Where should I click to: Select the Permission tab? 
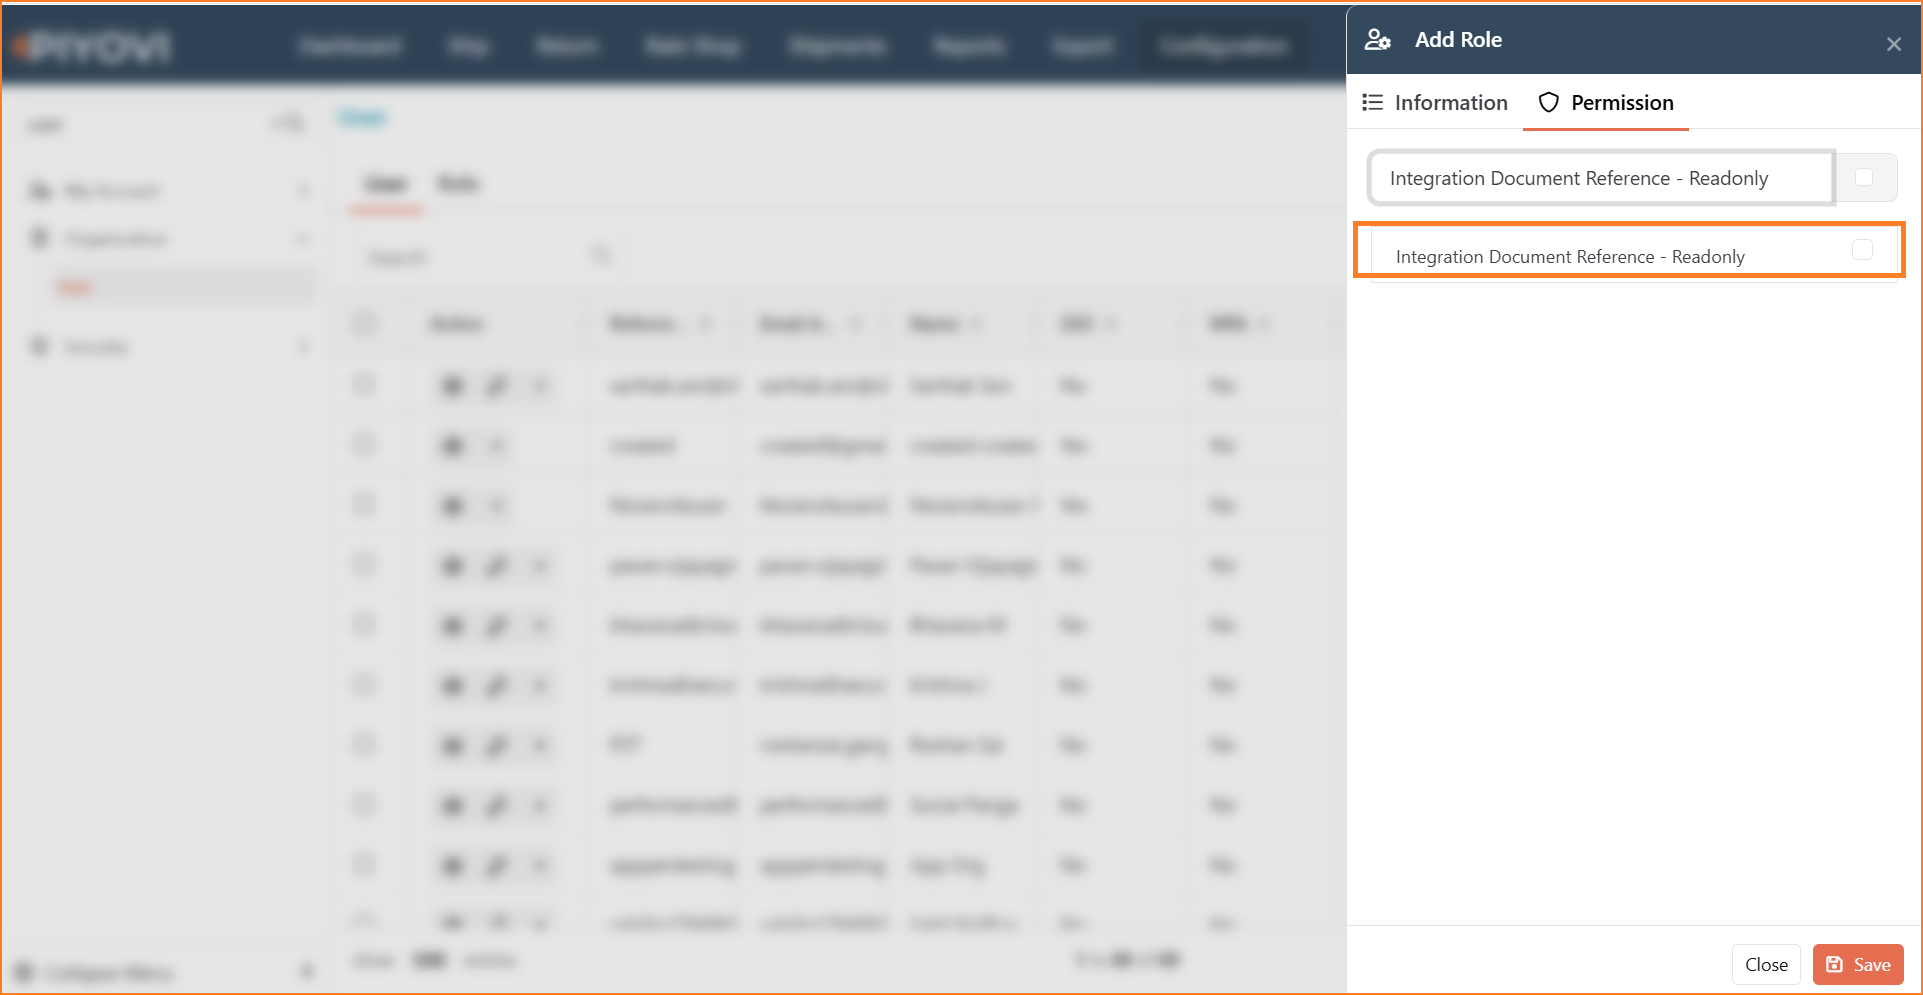(x=1606, y=103)
